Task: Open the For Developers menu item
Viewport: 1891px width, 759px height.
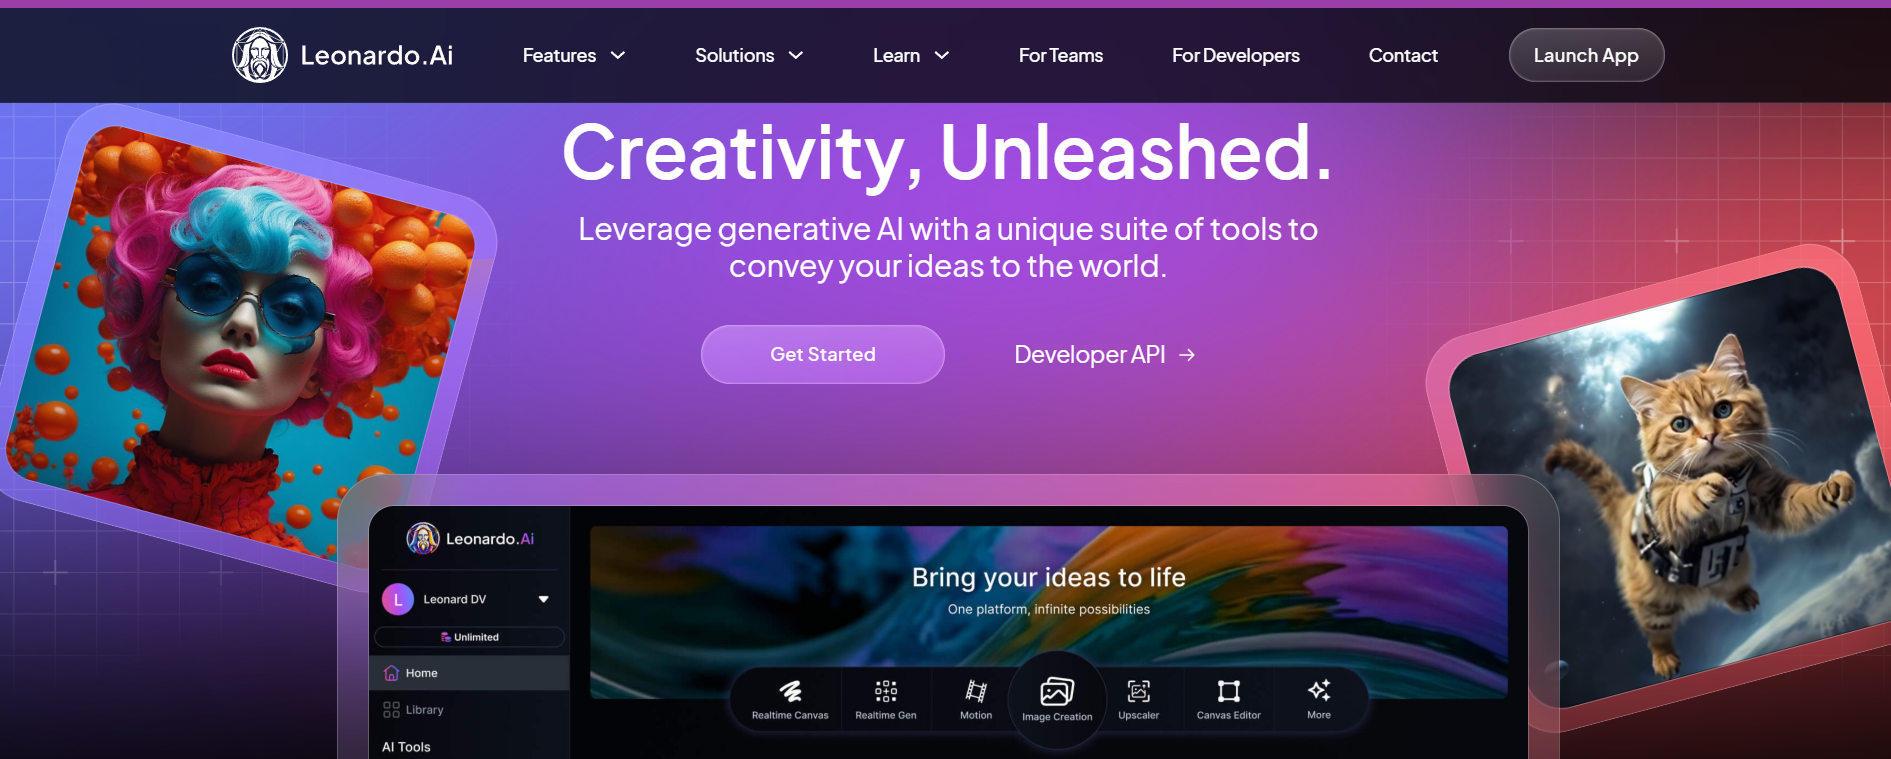Action: point(1236,56)
